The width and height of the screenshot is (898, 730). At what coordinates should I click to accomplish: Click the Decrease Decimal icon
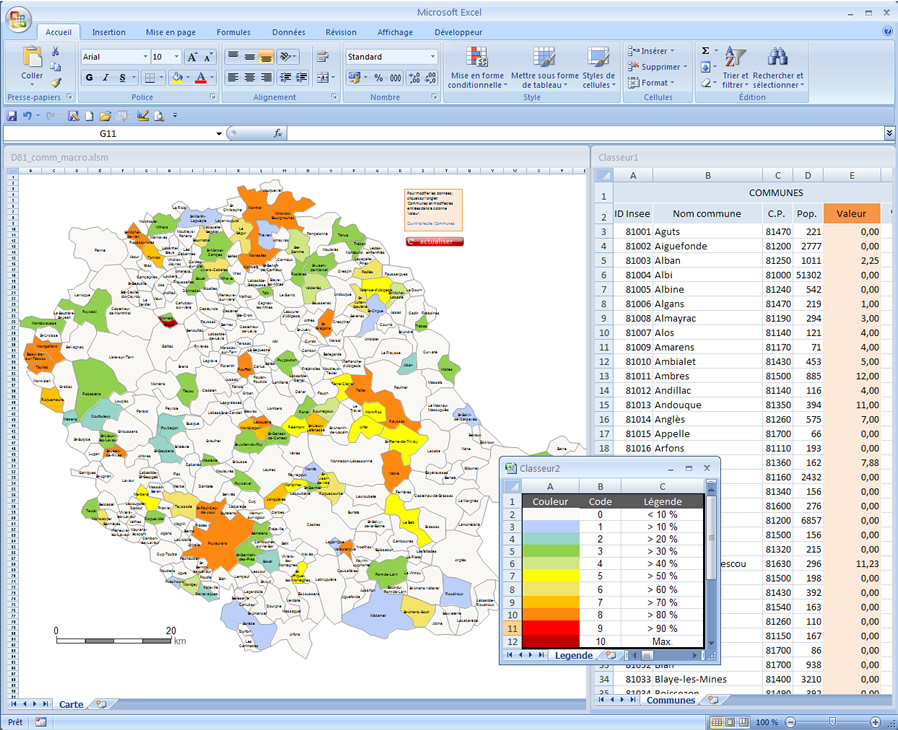tap(431, 78)
